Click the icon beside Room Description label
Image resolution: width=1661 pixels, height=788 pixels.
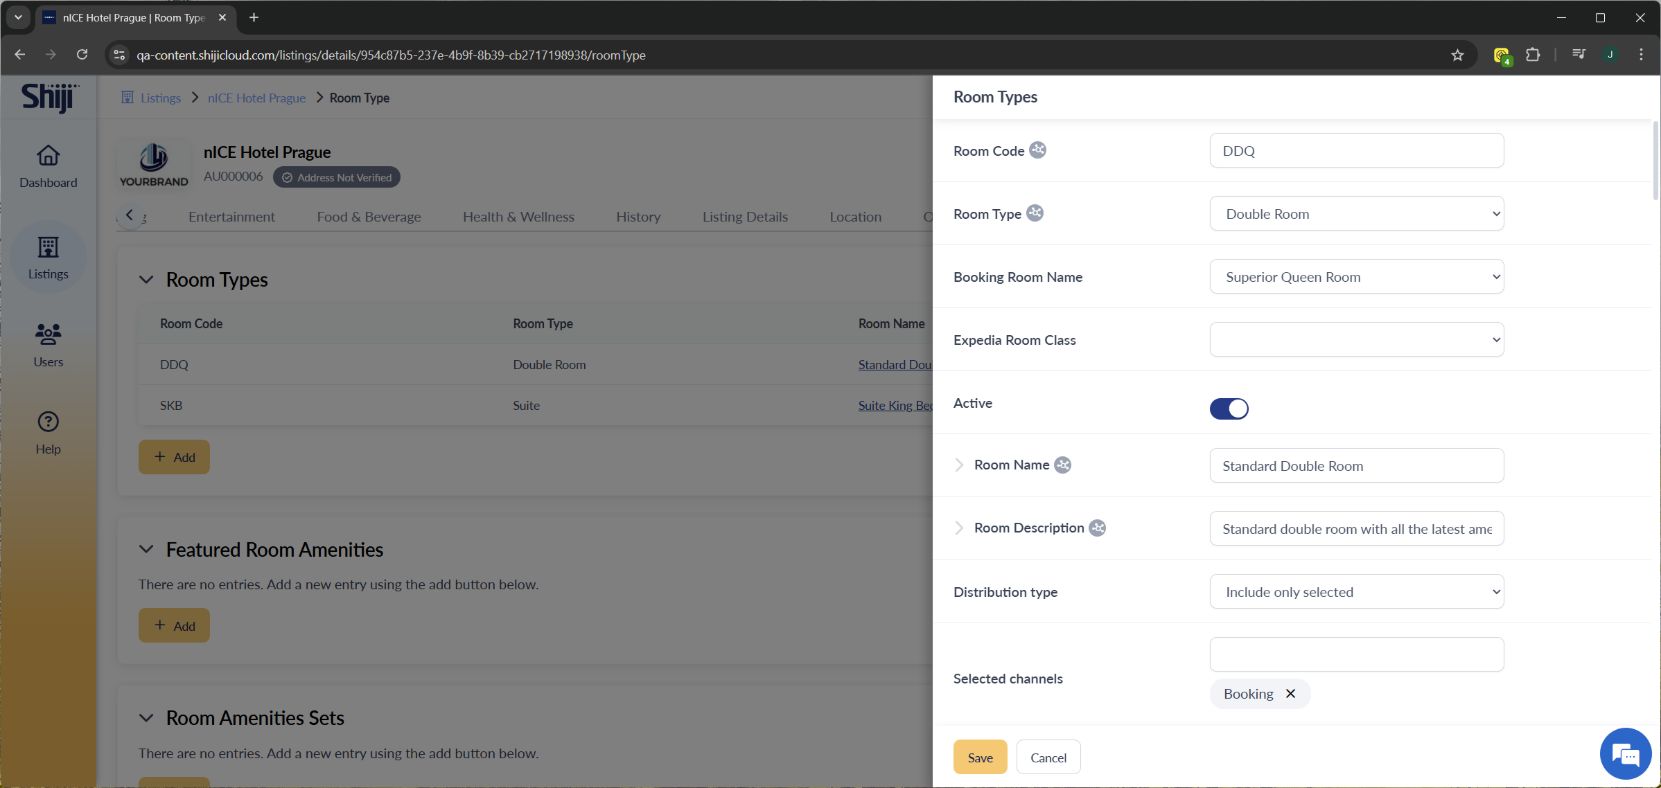(1097, 528)
